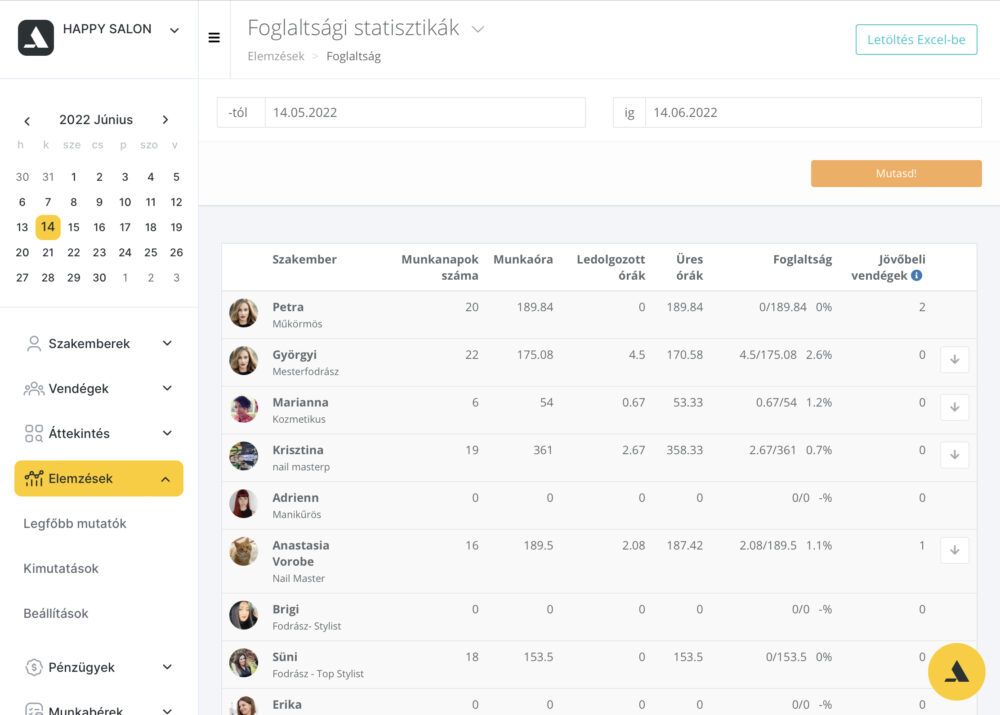
Task: Open Kimutatások submenu item
Action: tap(61, 568)
